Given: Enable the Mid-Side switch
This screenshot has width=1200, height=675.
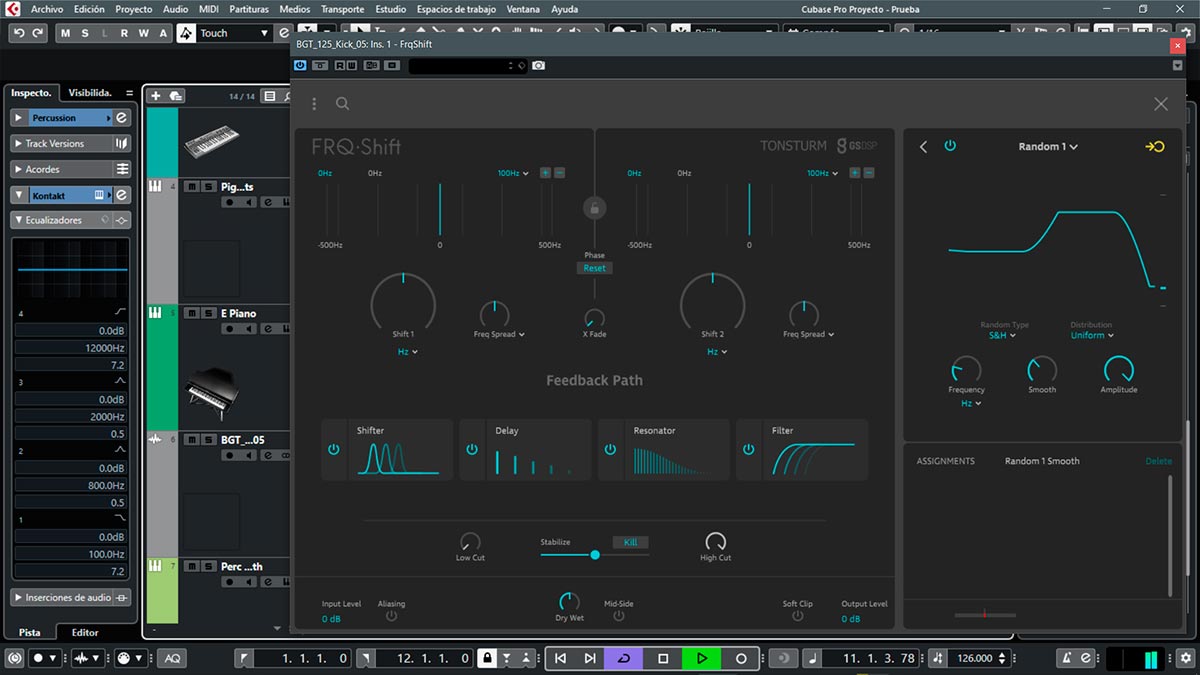Looking at the screenshot, I should pyautogui.click(x=618, y=616).
